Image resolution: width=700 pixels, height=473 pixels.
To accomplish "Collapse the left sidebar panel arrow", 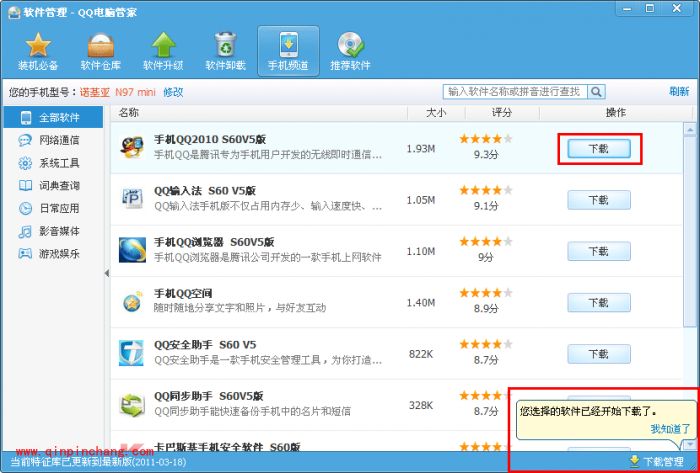I will tap(106, 273).
